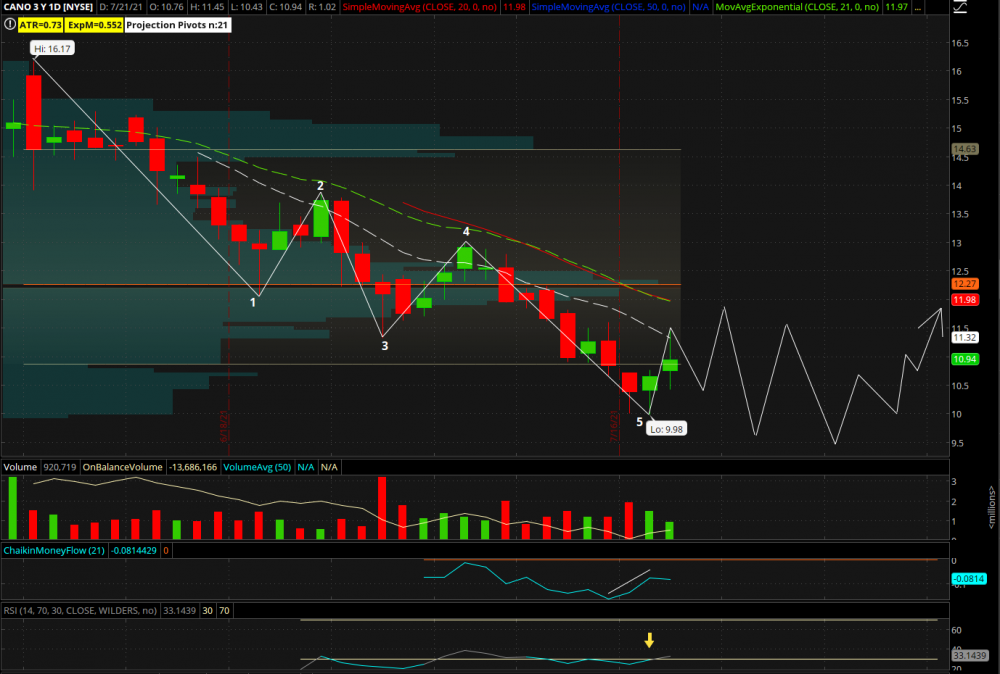Screen dimensions: 1000x674
Task: Click the info icon beside ATR label
Action: [x=8, y=24]
